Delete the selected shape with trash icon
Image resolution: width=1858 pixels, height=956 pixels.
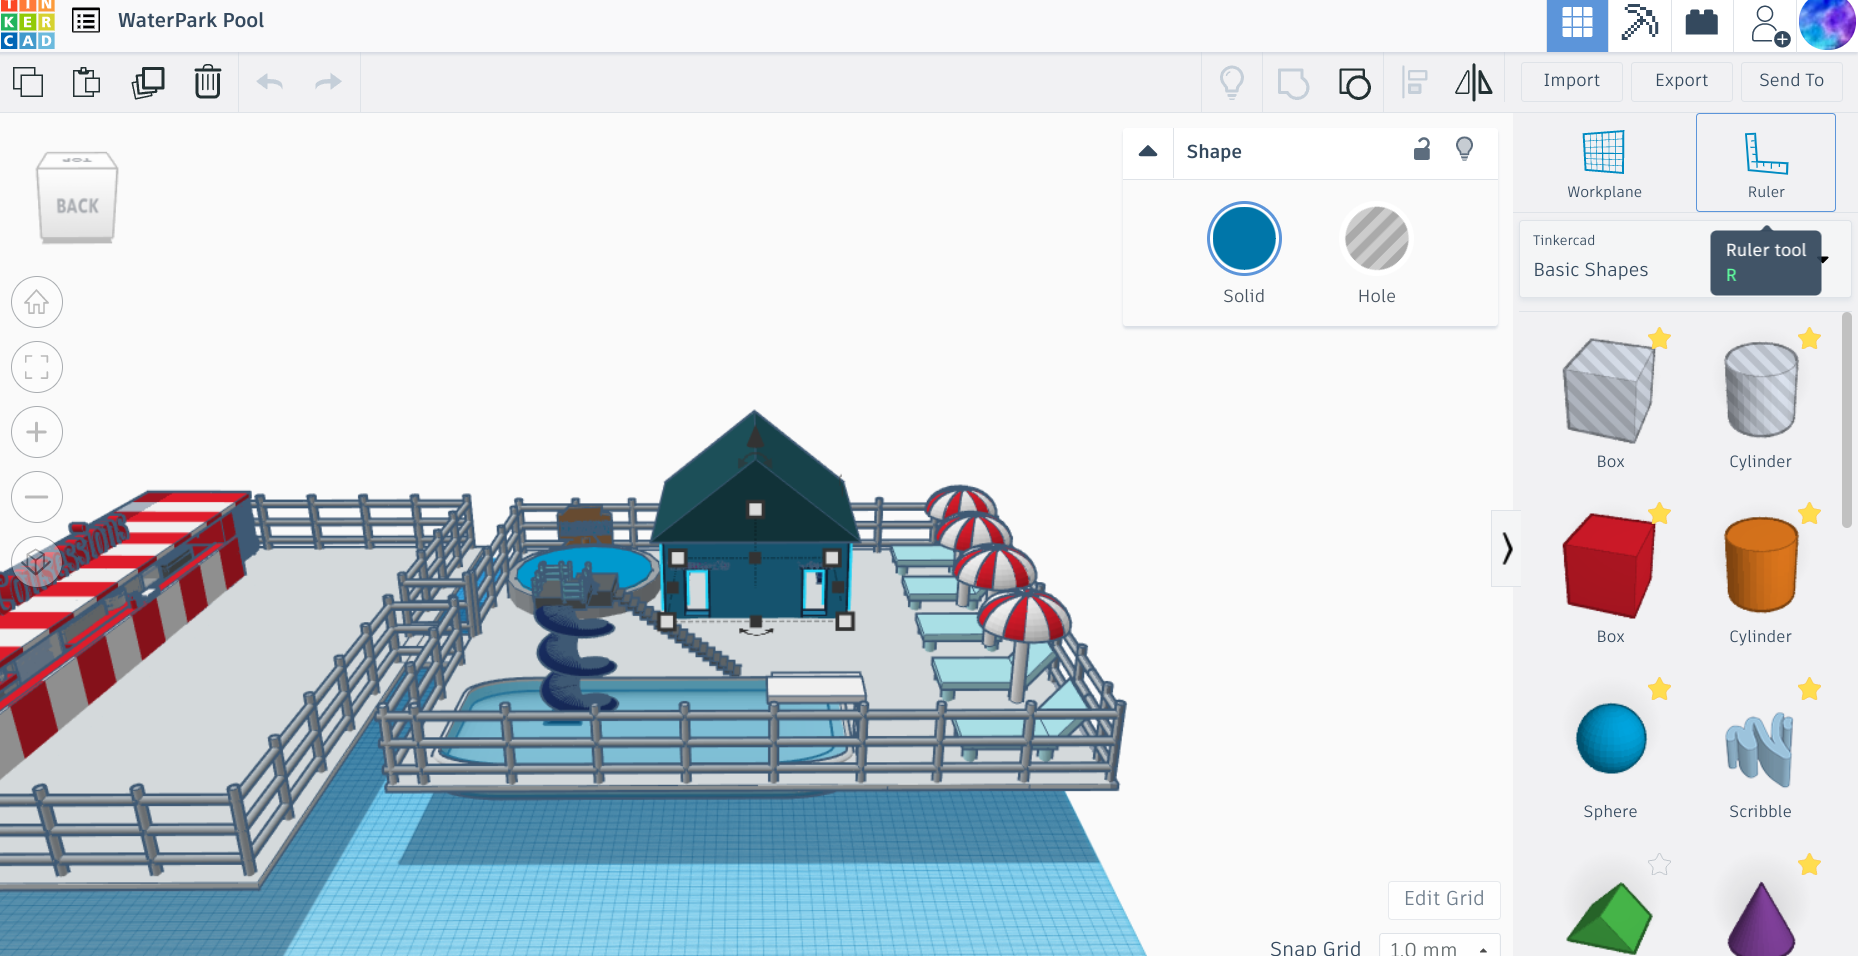click(x=208, y=82)
